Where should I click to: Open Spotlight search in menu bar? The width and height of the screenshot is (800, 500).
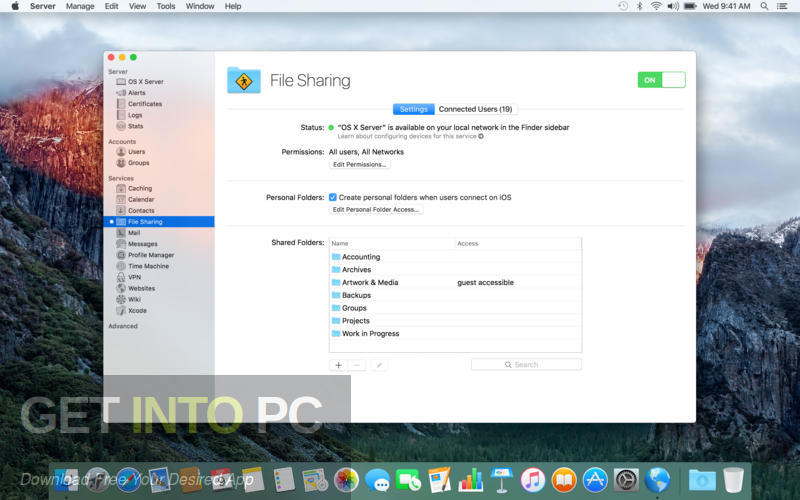(x=764, y=6)
